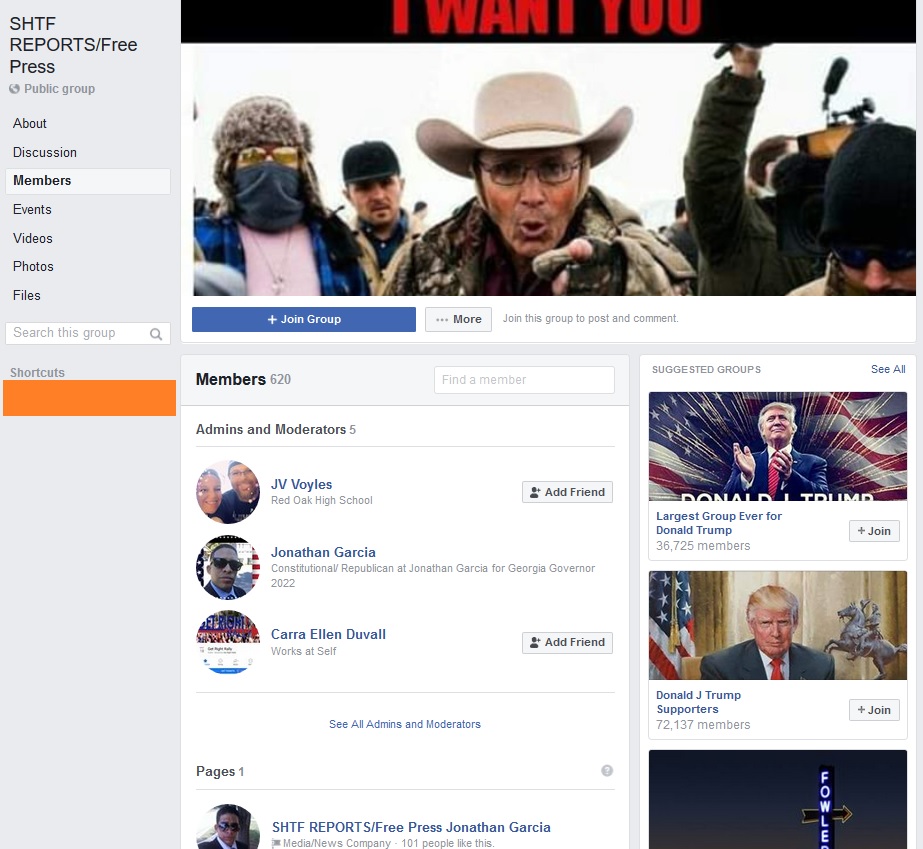Add Carra Ellen Duvall as friend
Screen dimensions: 923x849
pyautogui.click(x=567, y=642)
